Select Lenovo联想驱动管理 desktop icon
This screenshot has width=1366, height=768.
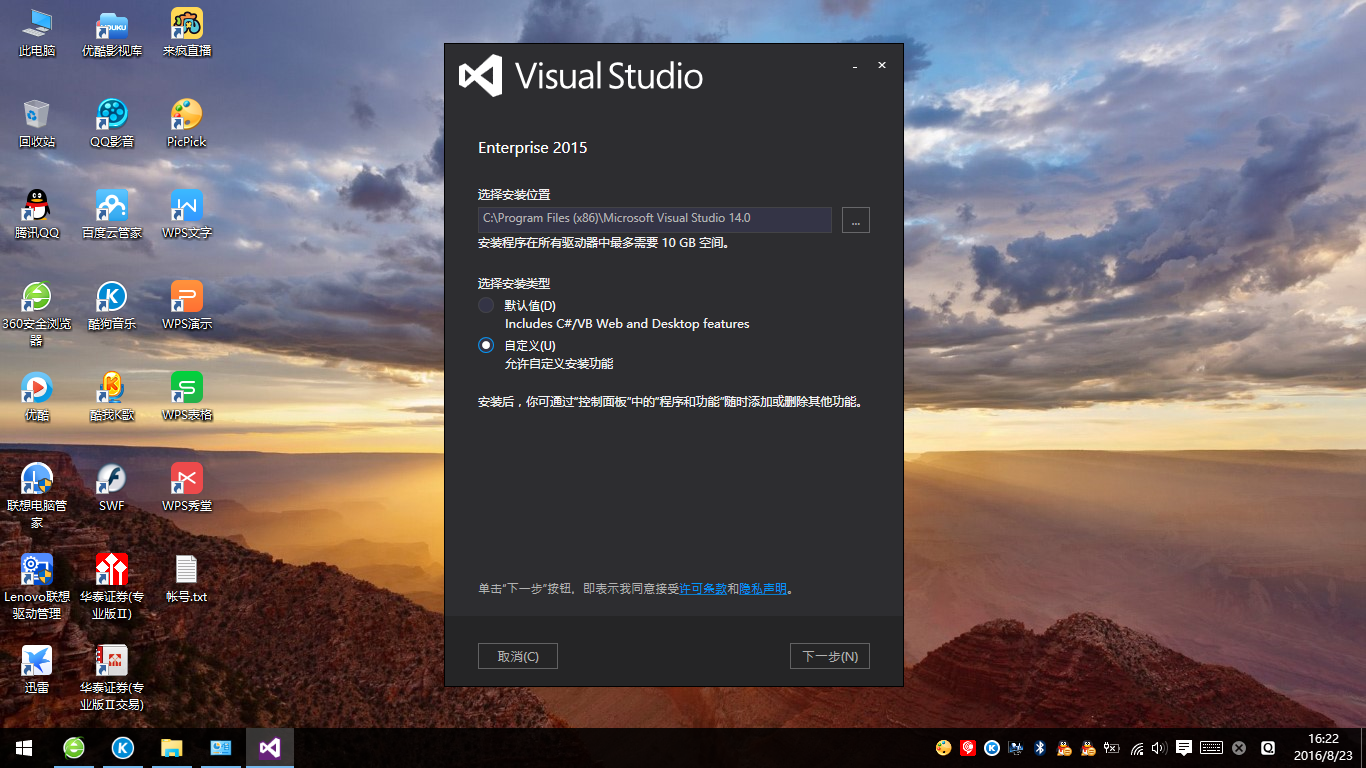pos(37,586)
